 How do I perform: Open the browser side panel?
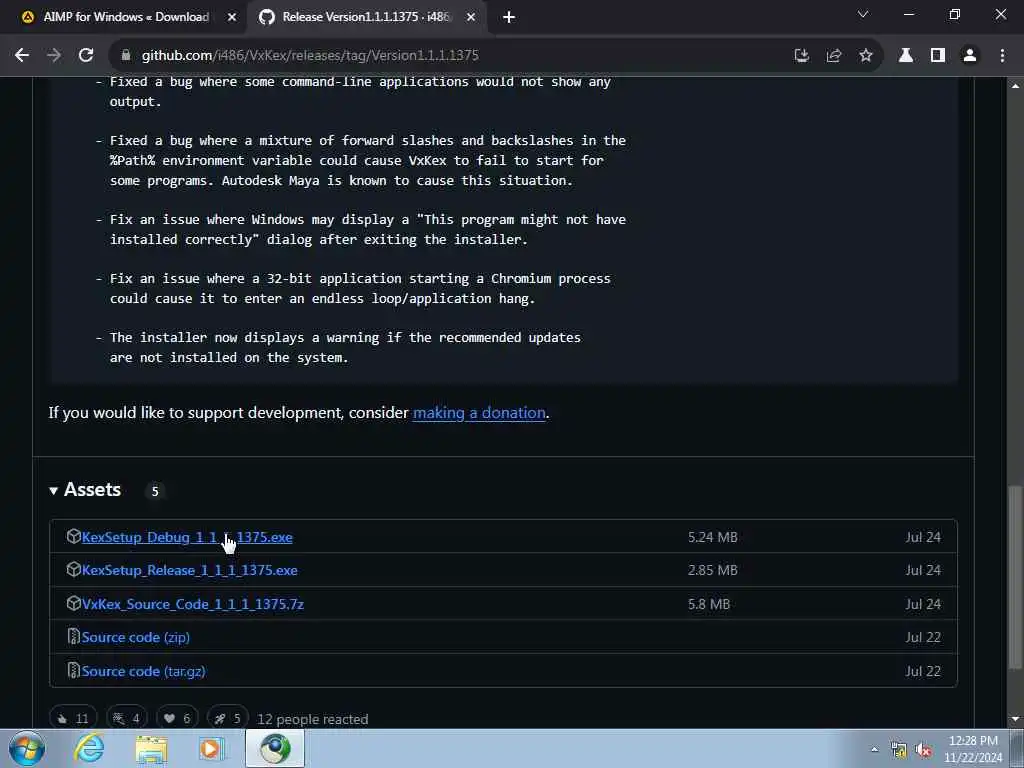point(938,56)
